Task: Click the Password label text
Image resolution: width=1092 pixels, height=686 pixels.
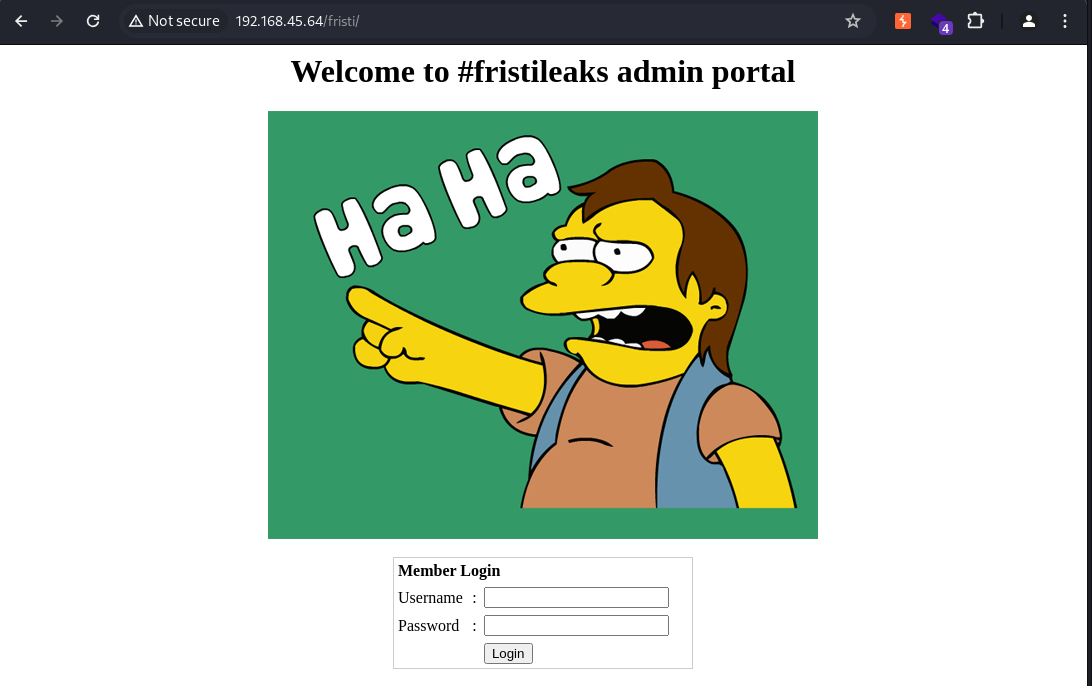Action: click(428, 625)
